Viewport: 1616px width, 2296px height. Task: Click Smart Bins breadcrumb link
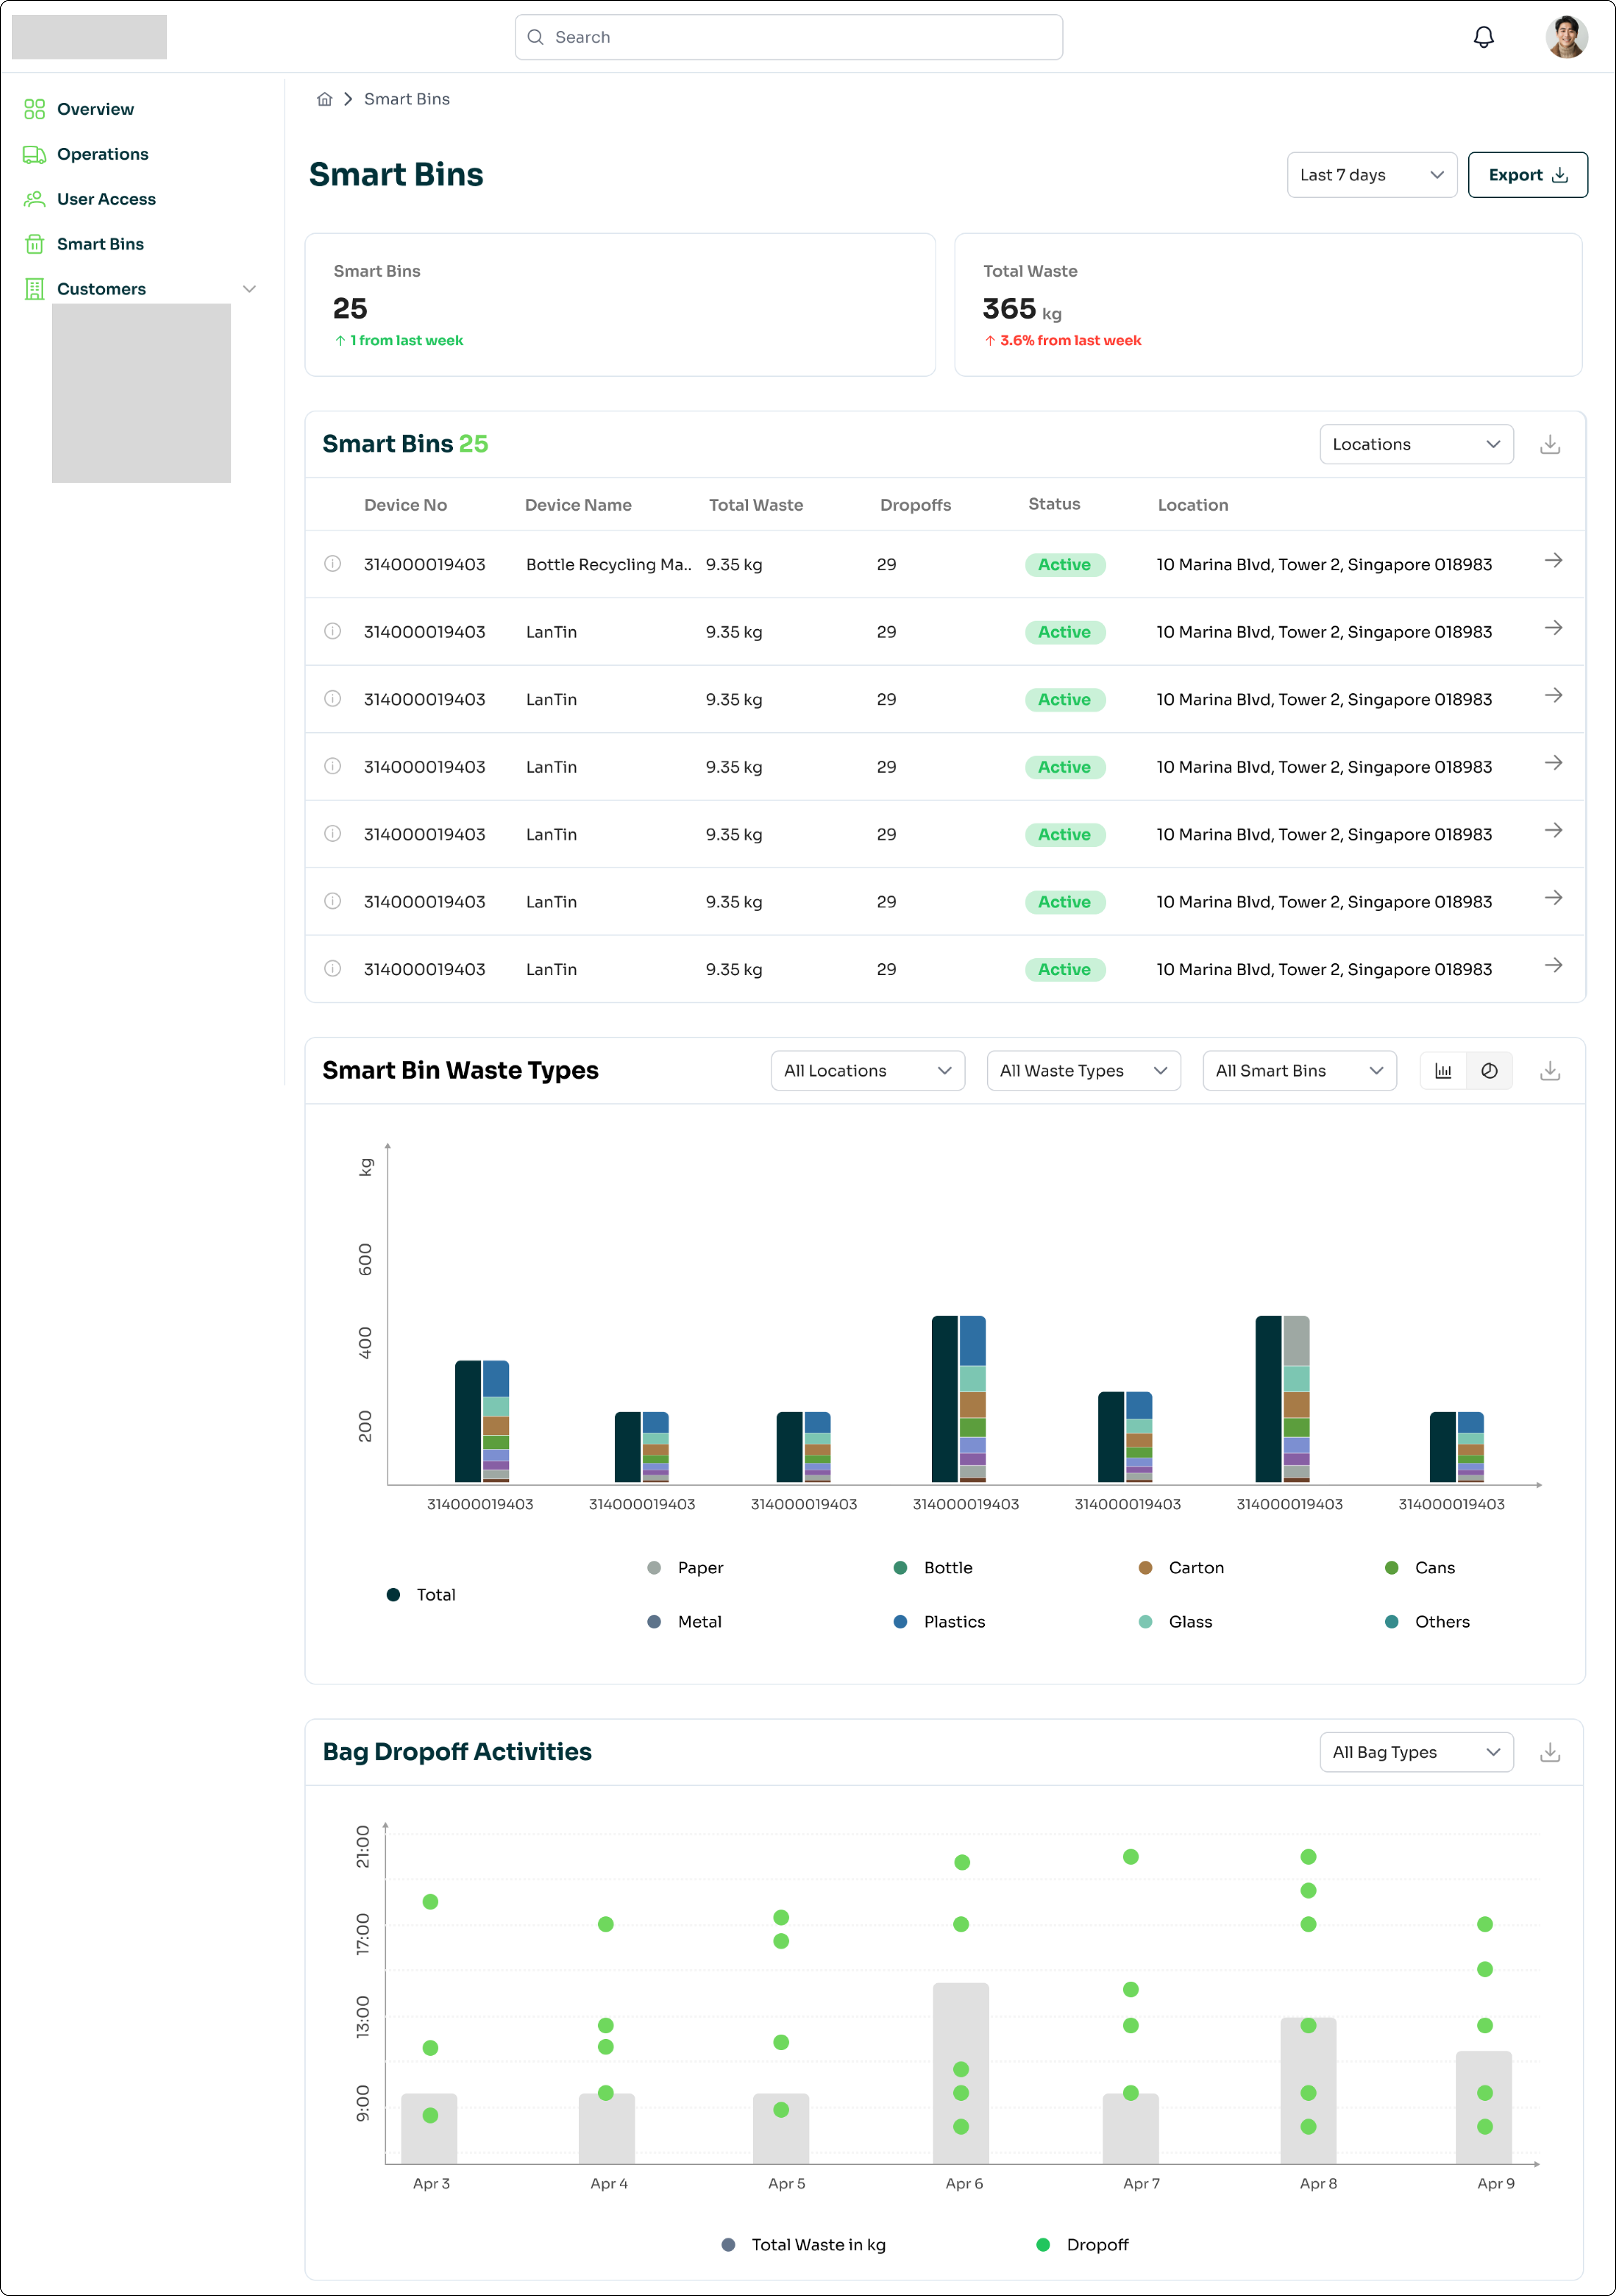point(407,99)
